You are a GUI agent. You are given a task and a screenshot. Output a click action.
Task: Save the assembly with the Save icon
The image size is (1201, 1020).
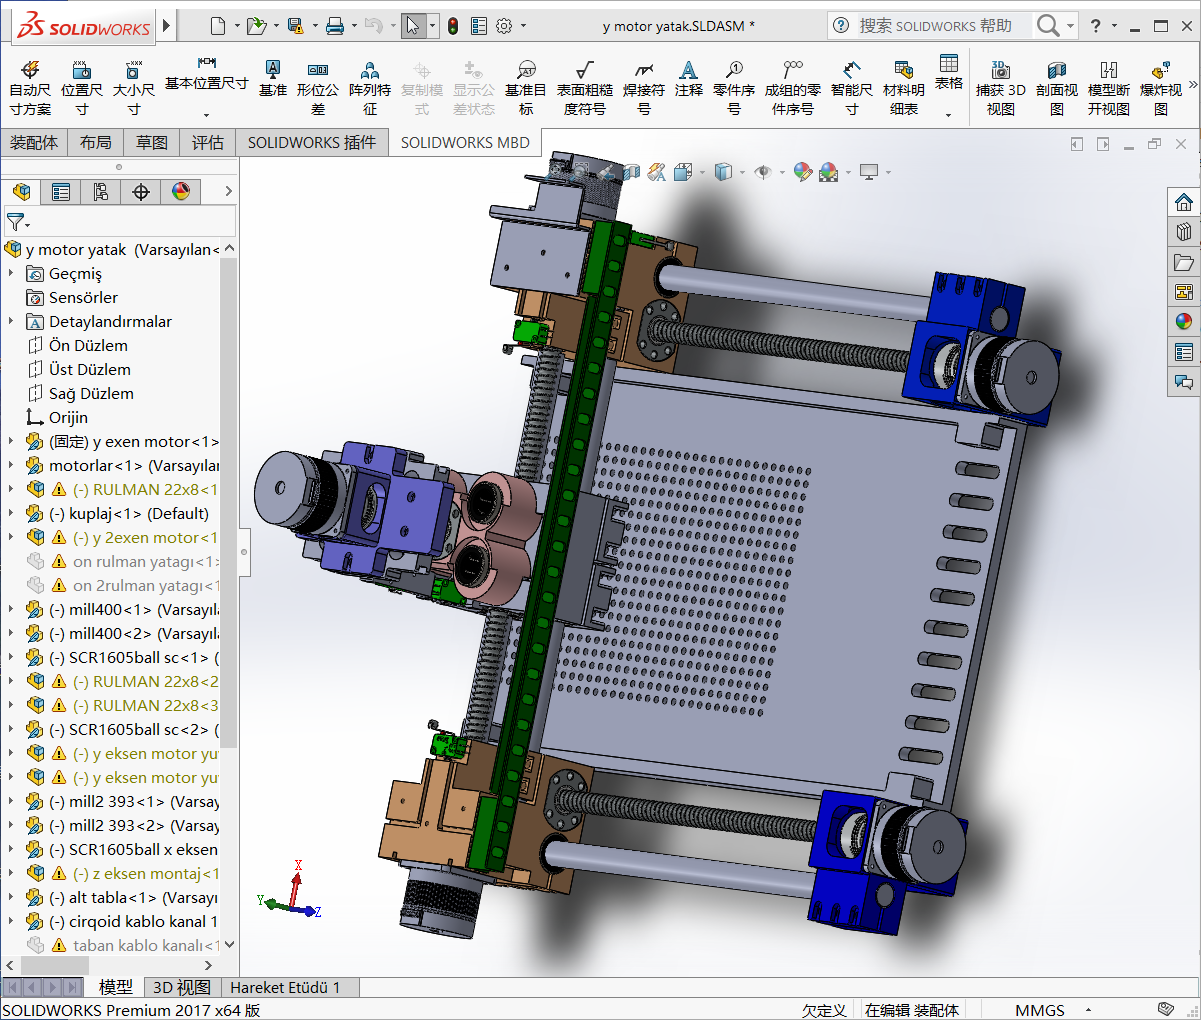click(x=295, y=26)
